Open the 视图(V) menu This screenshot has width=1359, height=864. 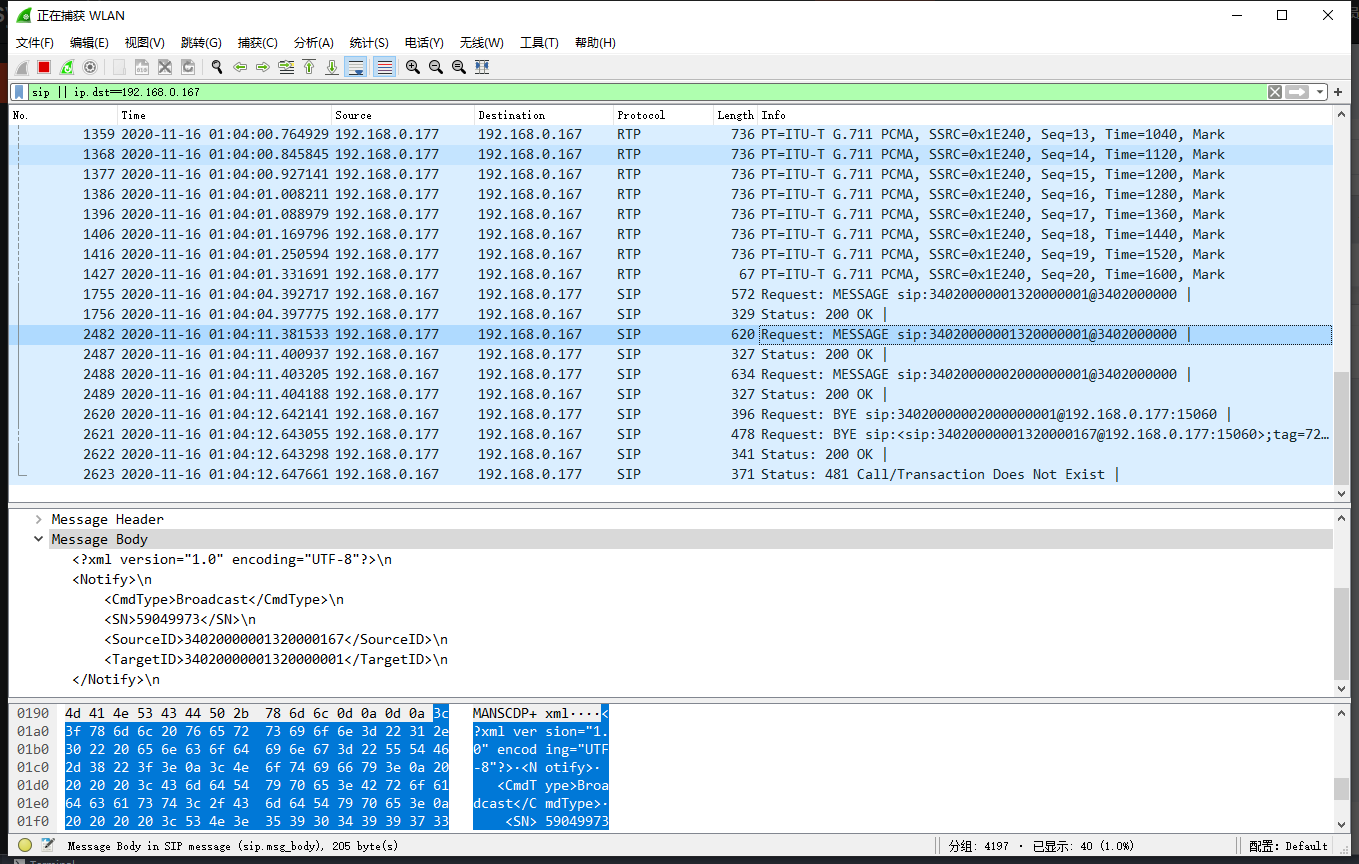(144, 42)
